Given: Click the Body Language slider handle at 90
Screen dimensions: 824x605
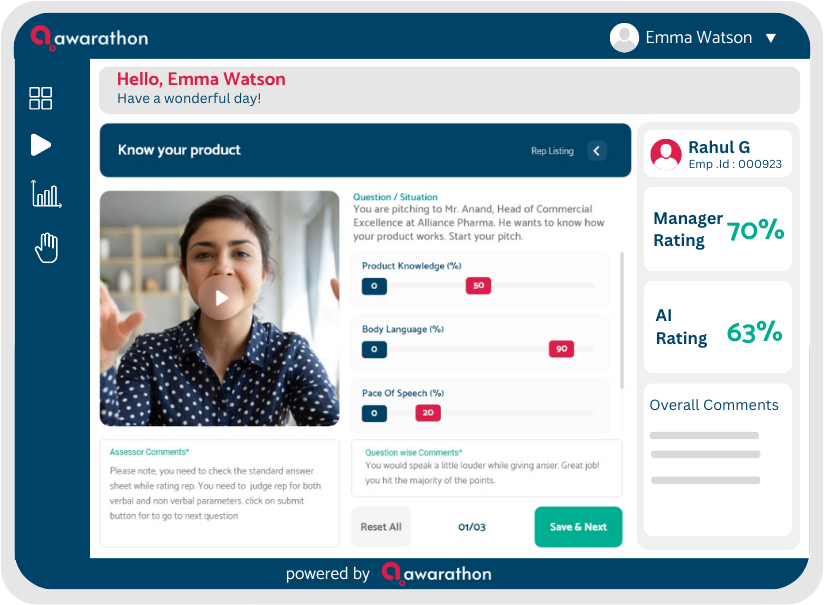Looking at the screenshot, I should (x=561, y=348).
